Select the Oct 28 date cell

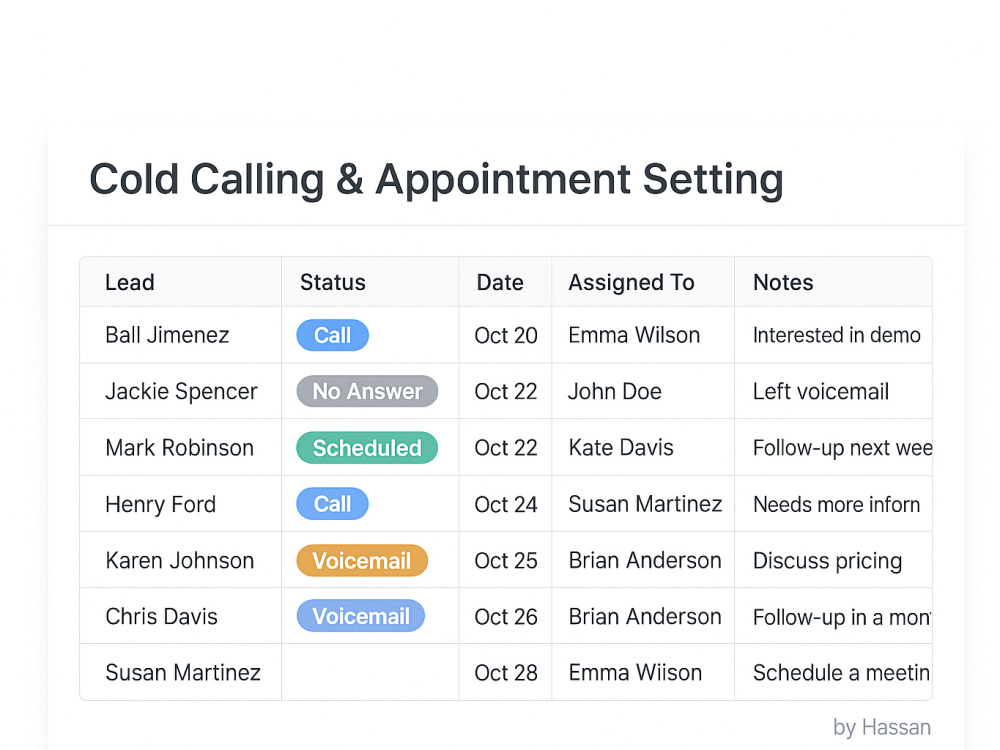pos(506,672)
